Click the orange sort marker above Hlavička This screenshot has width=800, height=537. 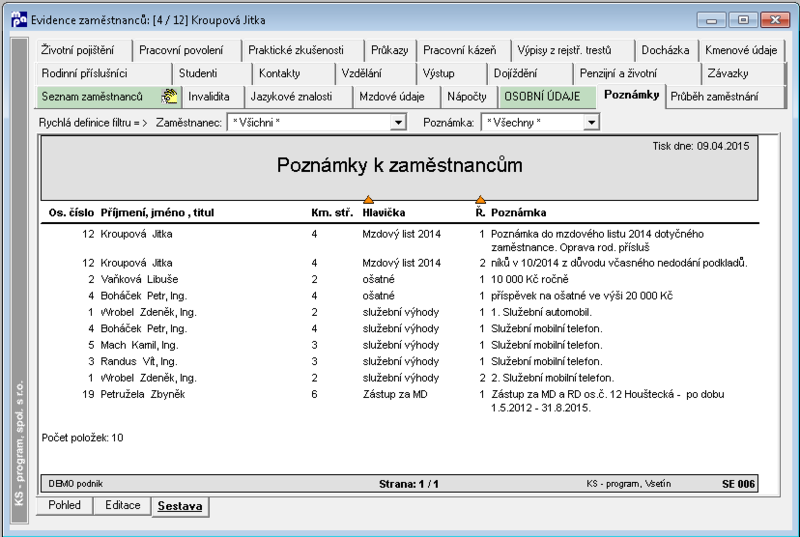pyautogui.click(x=368, y=199)
